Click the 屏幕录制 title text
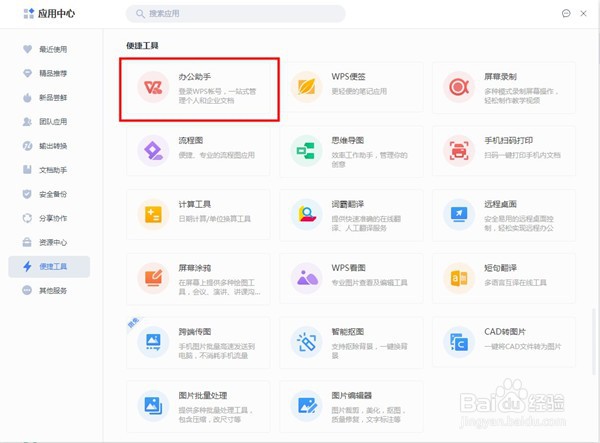Viewport: 600px width, 443px height. point(501,77)
